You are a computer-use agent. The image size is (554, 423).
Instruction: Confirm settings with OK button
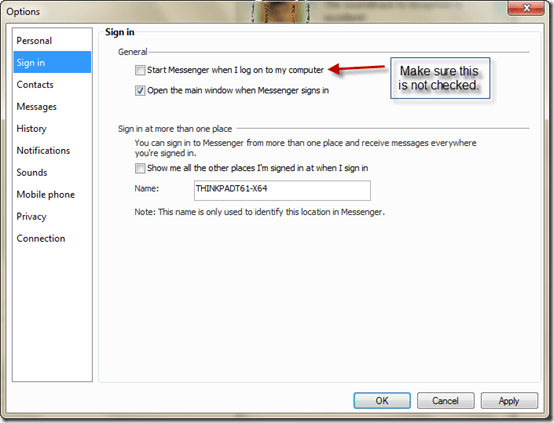click(x=382, y=400)
